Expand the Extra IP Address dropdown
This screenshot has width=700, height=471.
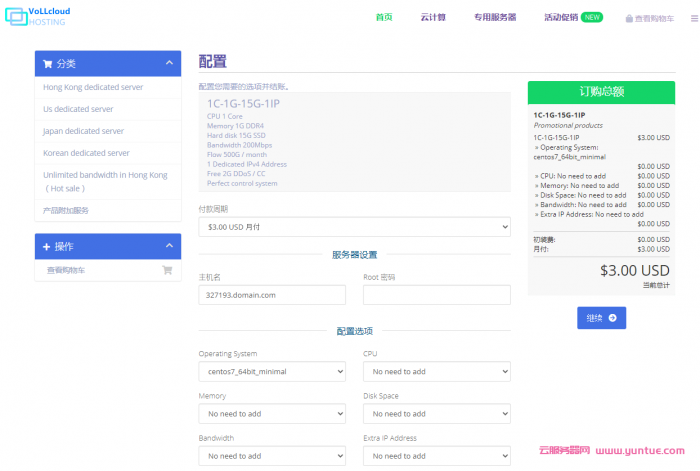(436, 456)
